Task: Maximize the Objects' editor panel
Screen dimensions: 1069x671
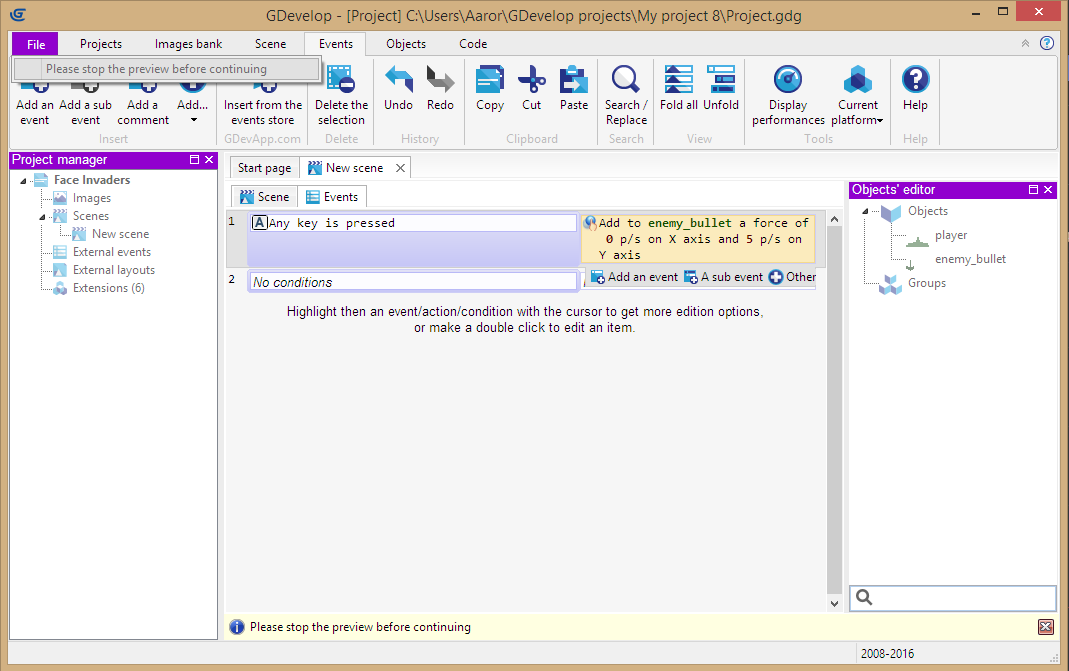Action: tap(1034, 190)
